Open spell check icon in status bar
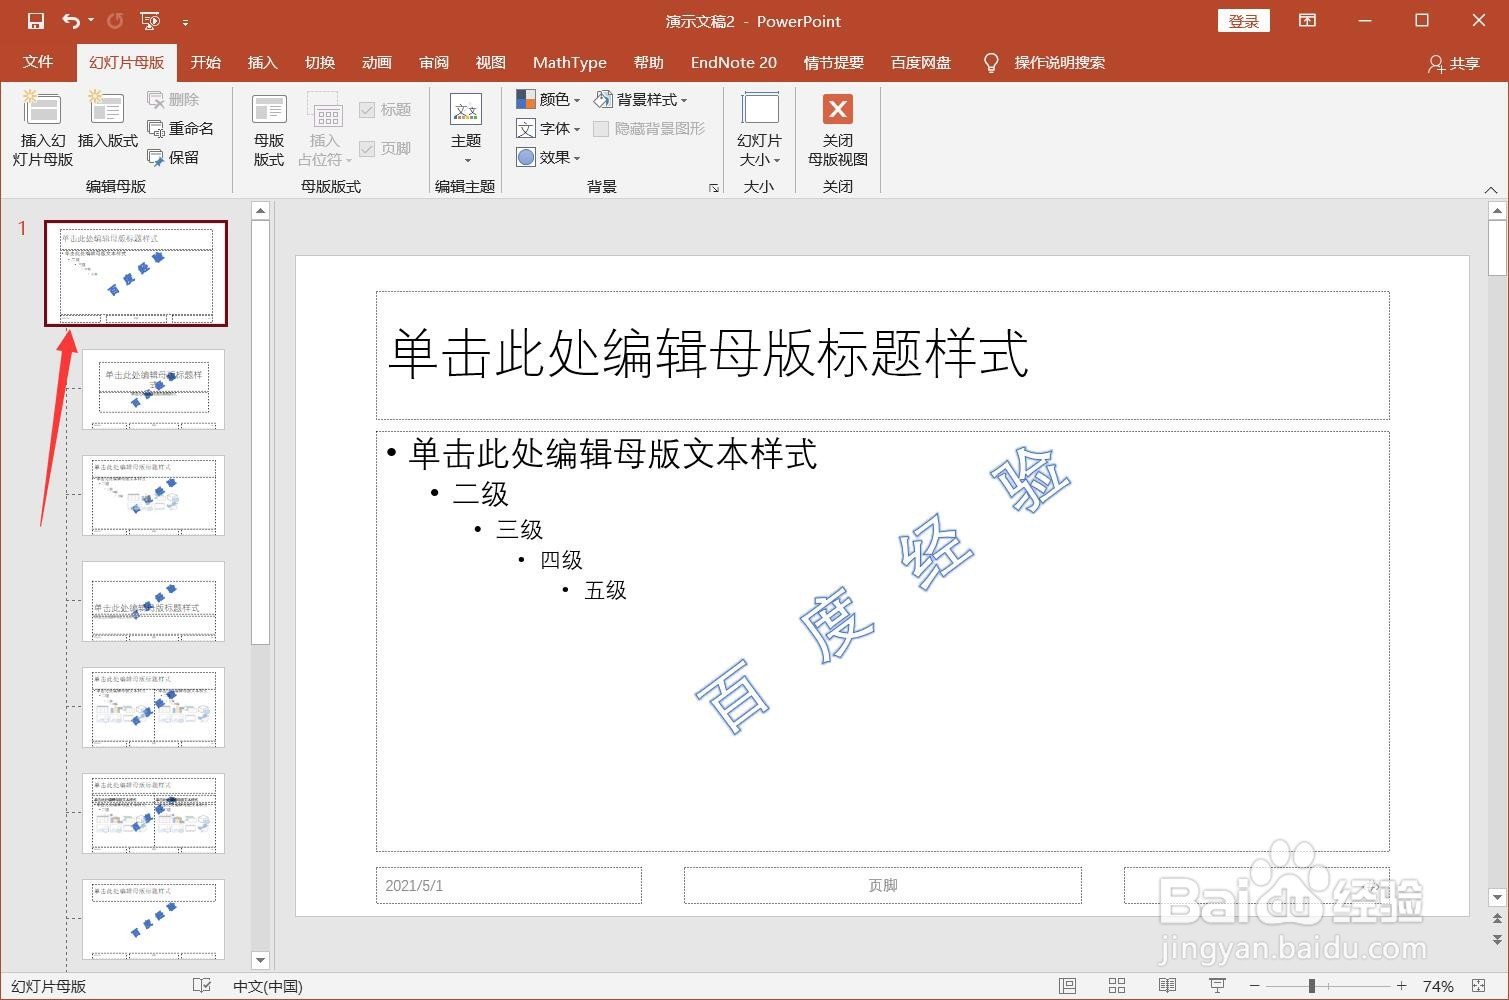Screen dimensions: 1509x1000 coord(202,986)
